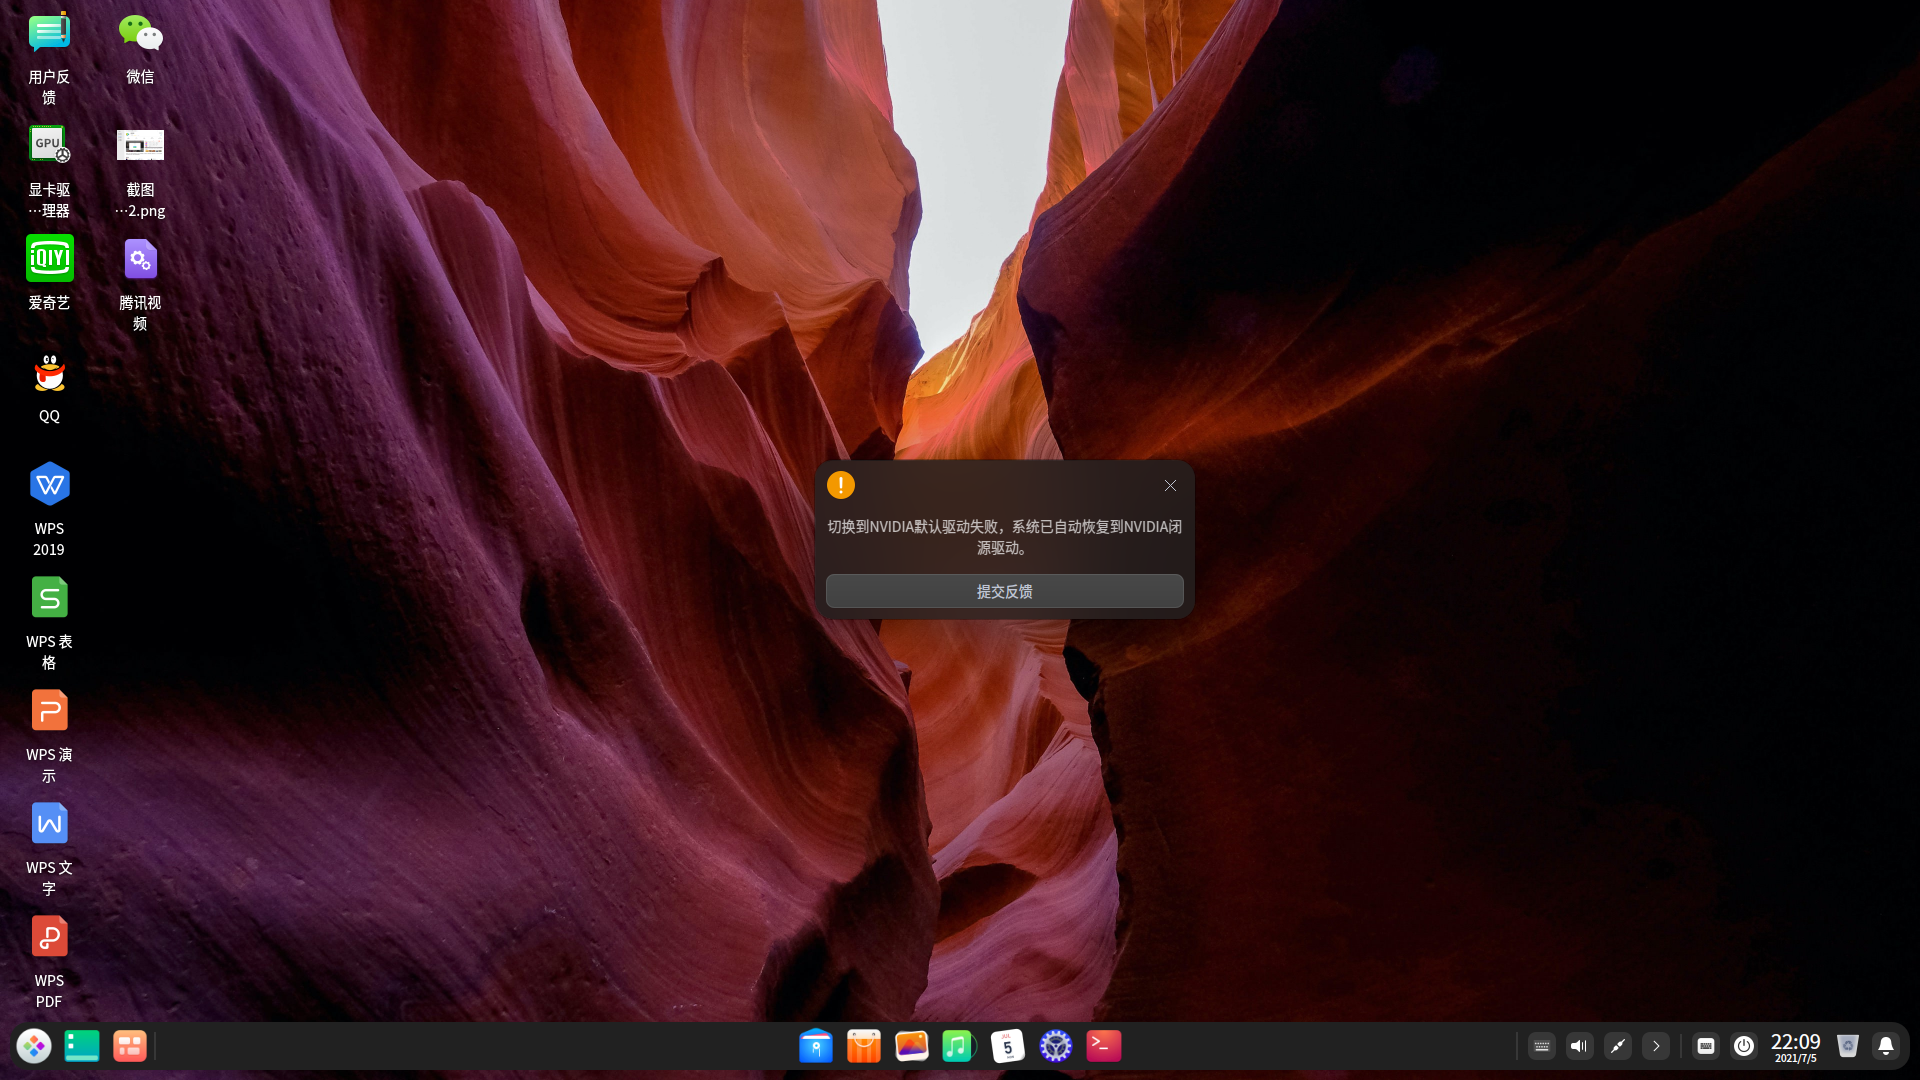This screenshot has width=1920, height=1080.
Task: Open the calendar app in the dock
Action: click(x=1007, y=1046)
